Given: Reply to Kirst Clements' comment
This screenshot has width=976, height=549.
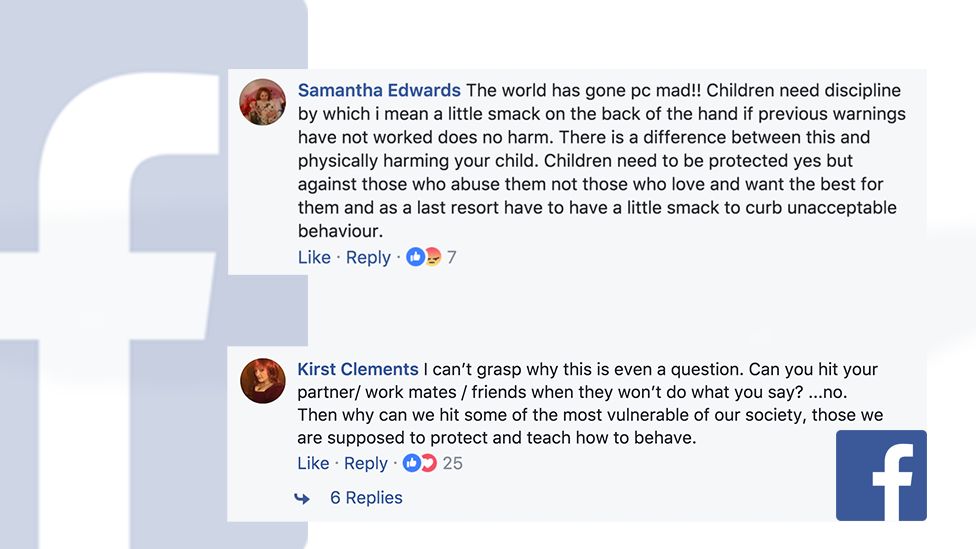Looking at the screenshot, I should (366, 463).
